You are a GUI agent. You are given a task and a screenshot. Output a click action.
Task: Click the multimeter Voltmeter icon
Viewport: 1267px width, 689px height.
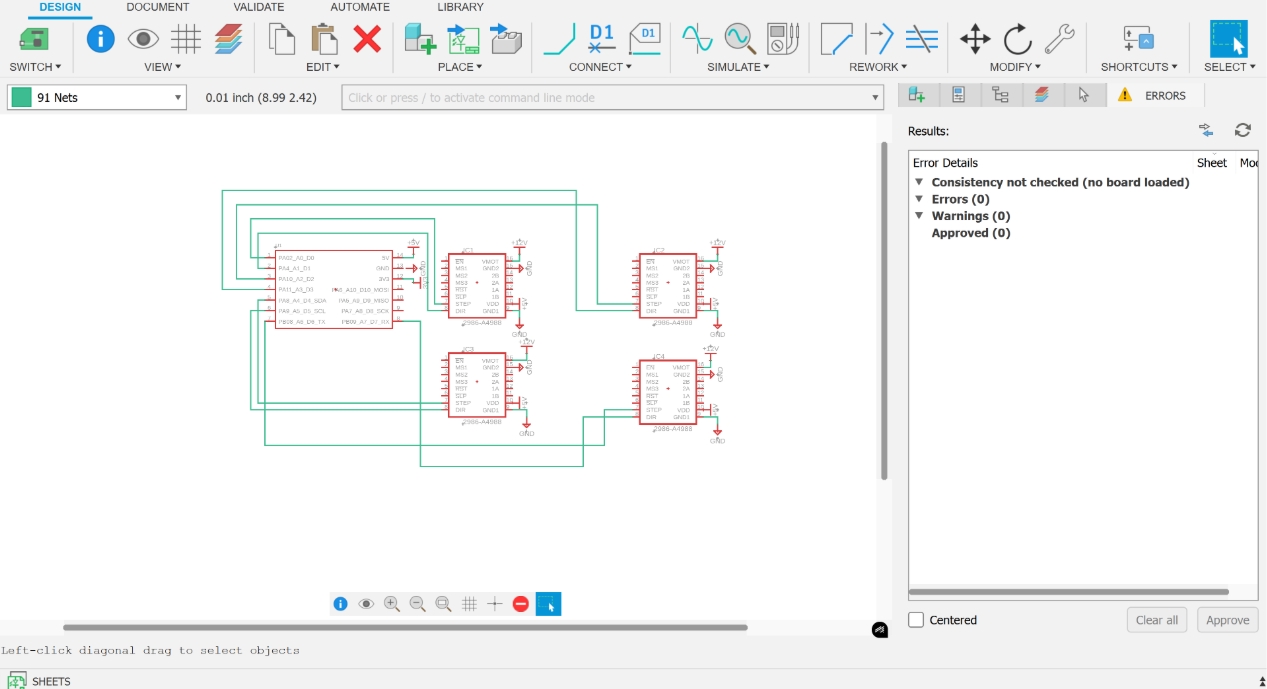tap(782, 39)
